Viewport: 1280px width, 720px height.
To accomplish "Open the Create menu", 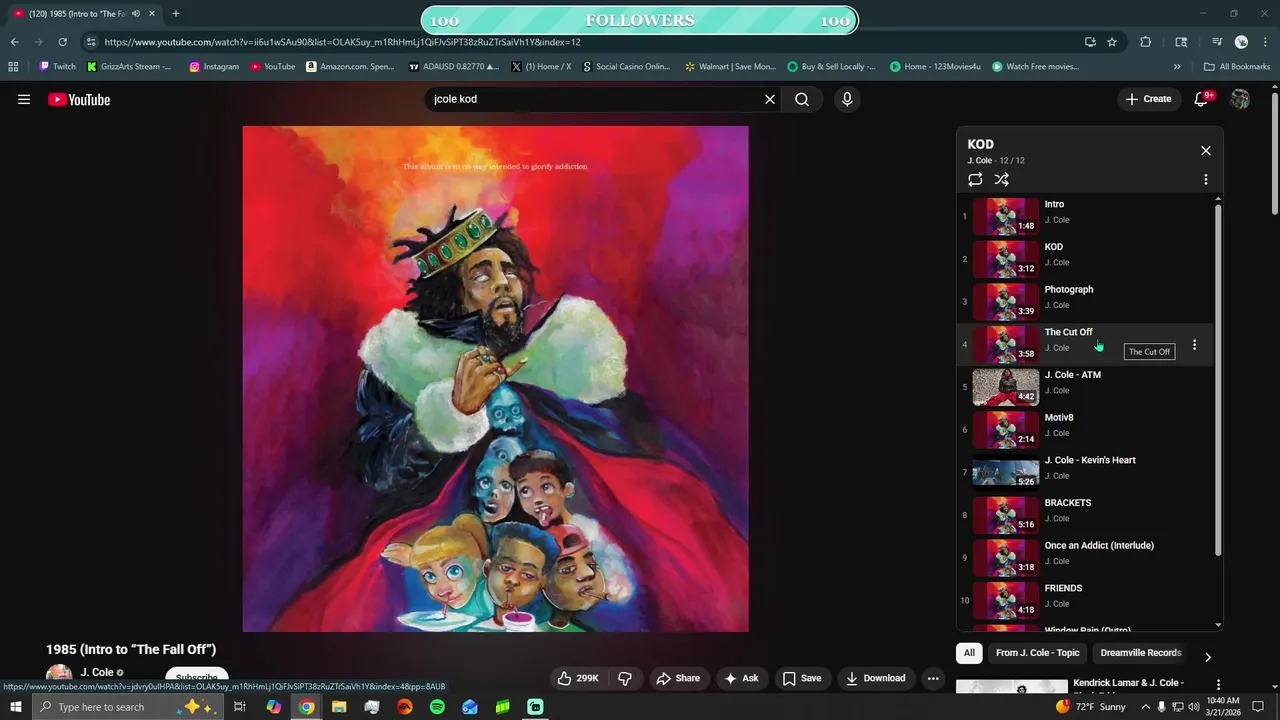I will [x=1148, y=99].
